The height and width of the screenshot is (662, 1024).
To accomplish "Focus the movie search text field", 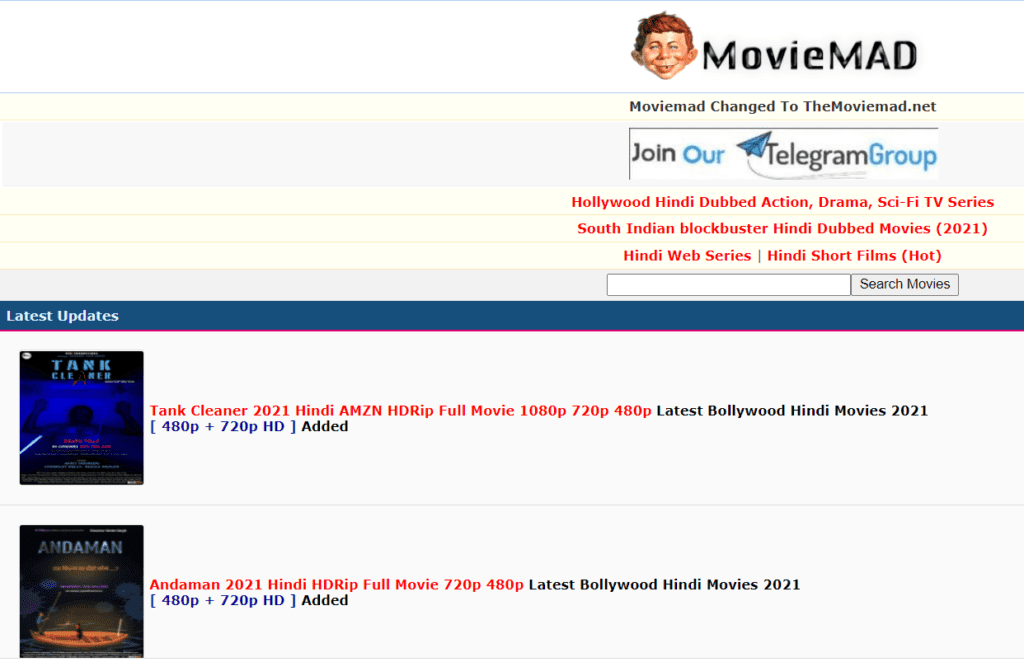I will (728, 285).
